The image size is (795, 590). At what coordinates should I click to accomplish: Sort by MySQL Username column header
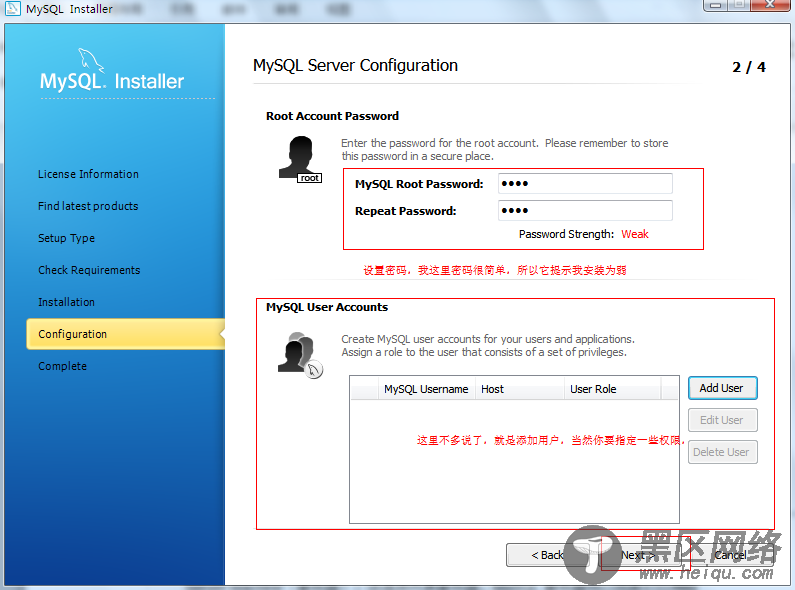(x=426, y=389)
